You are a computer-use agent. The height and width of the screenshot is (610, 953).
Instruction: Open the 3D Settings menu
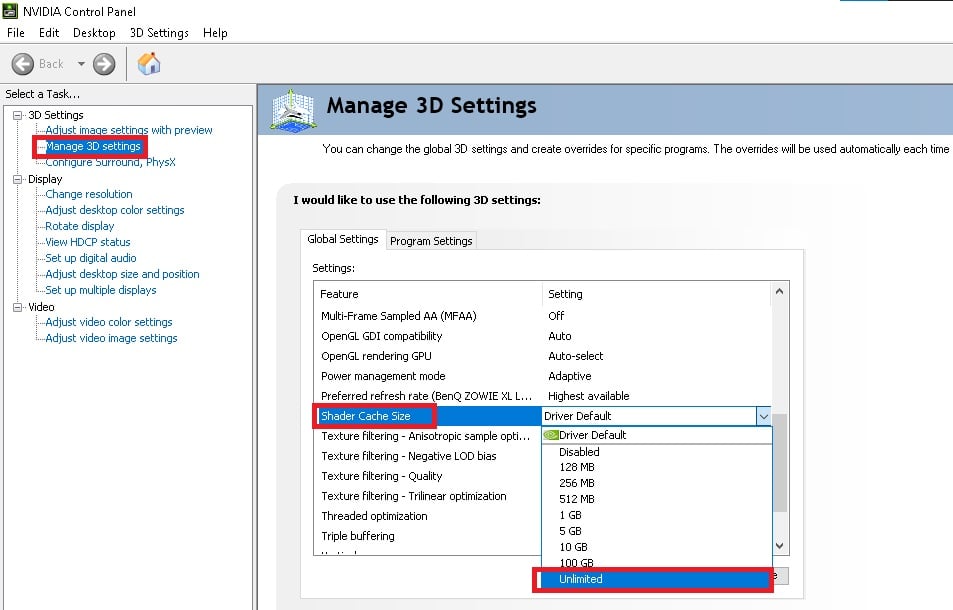click(x=159, y=33)
